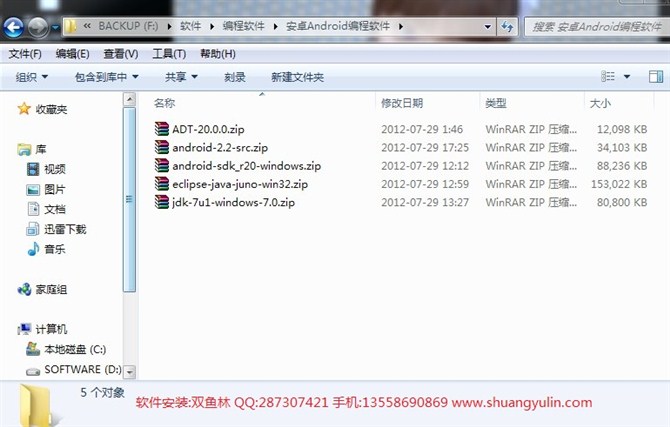Click file name android-2.2-src.zip
The height and width of the screenshot is (427, 670).
(x=220, y=147)
